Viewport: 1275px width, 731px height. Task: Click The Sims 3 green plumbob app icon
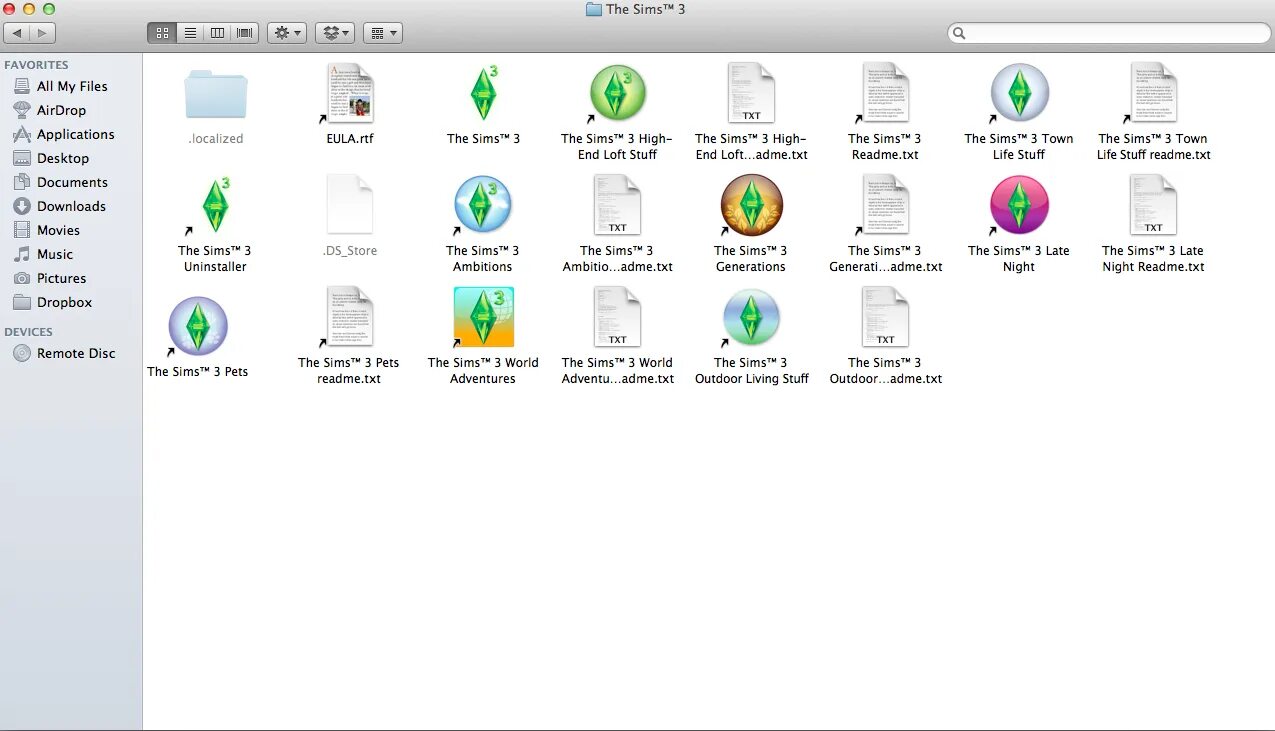(x=483, y=93)
